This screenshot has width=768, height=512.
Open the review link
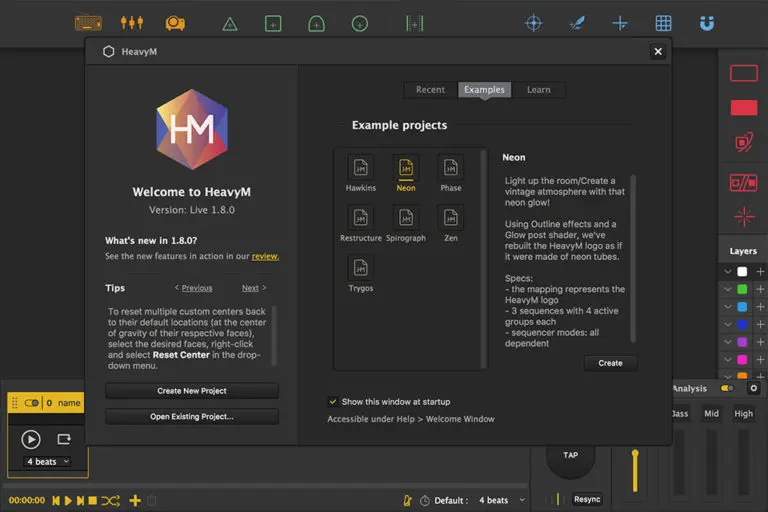coord(265,256)
